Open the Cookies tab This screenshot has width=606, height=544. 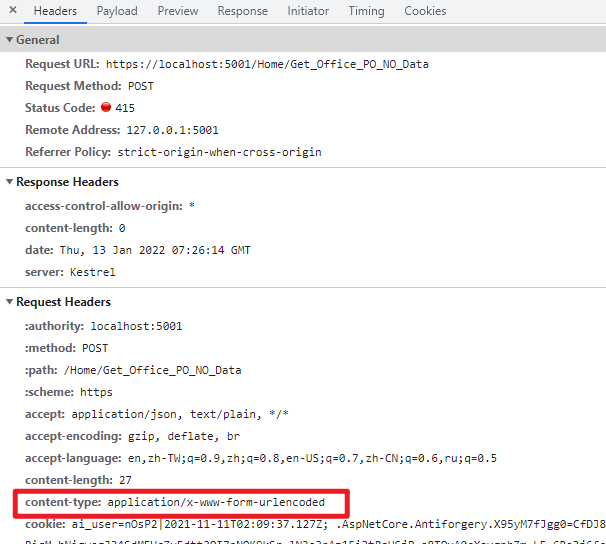[425, 11]
